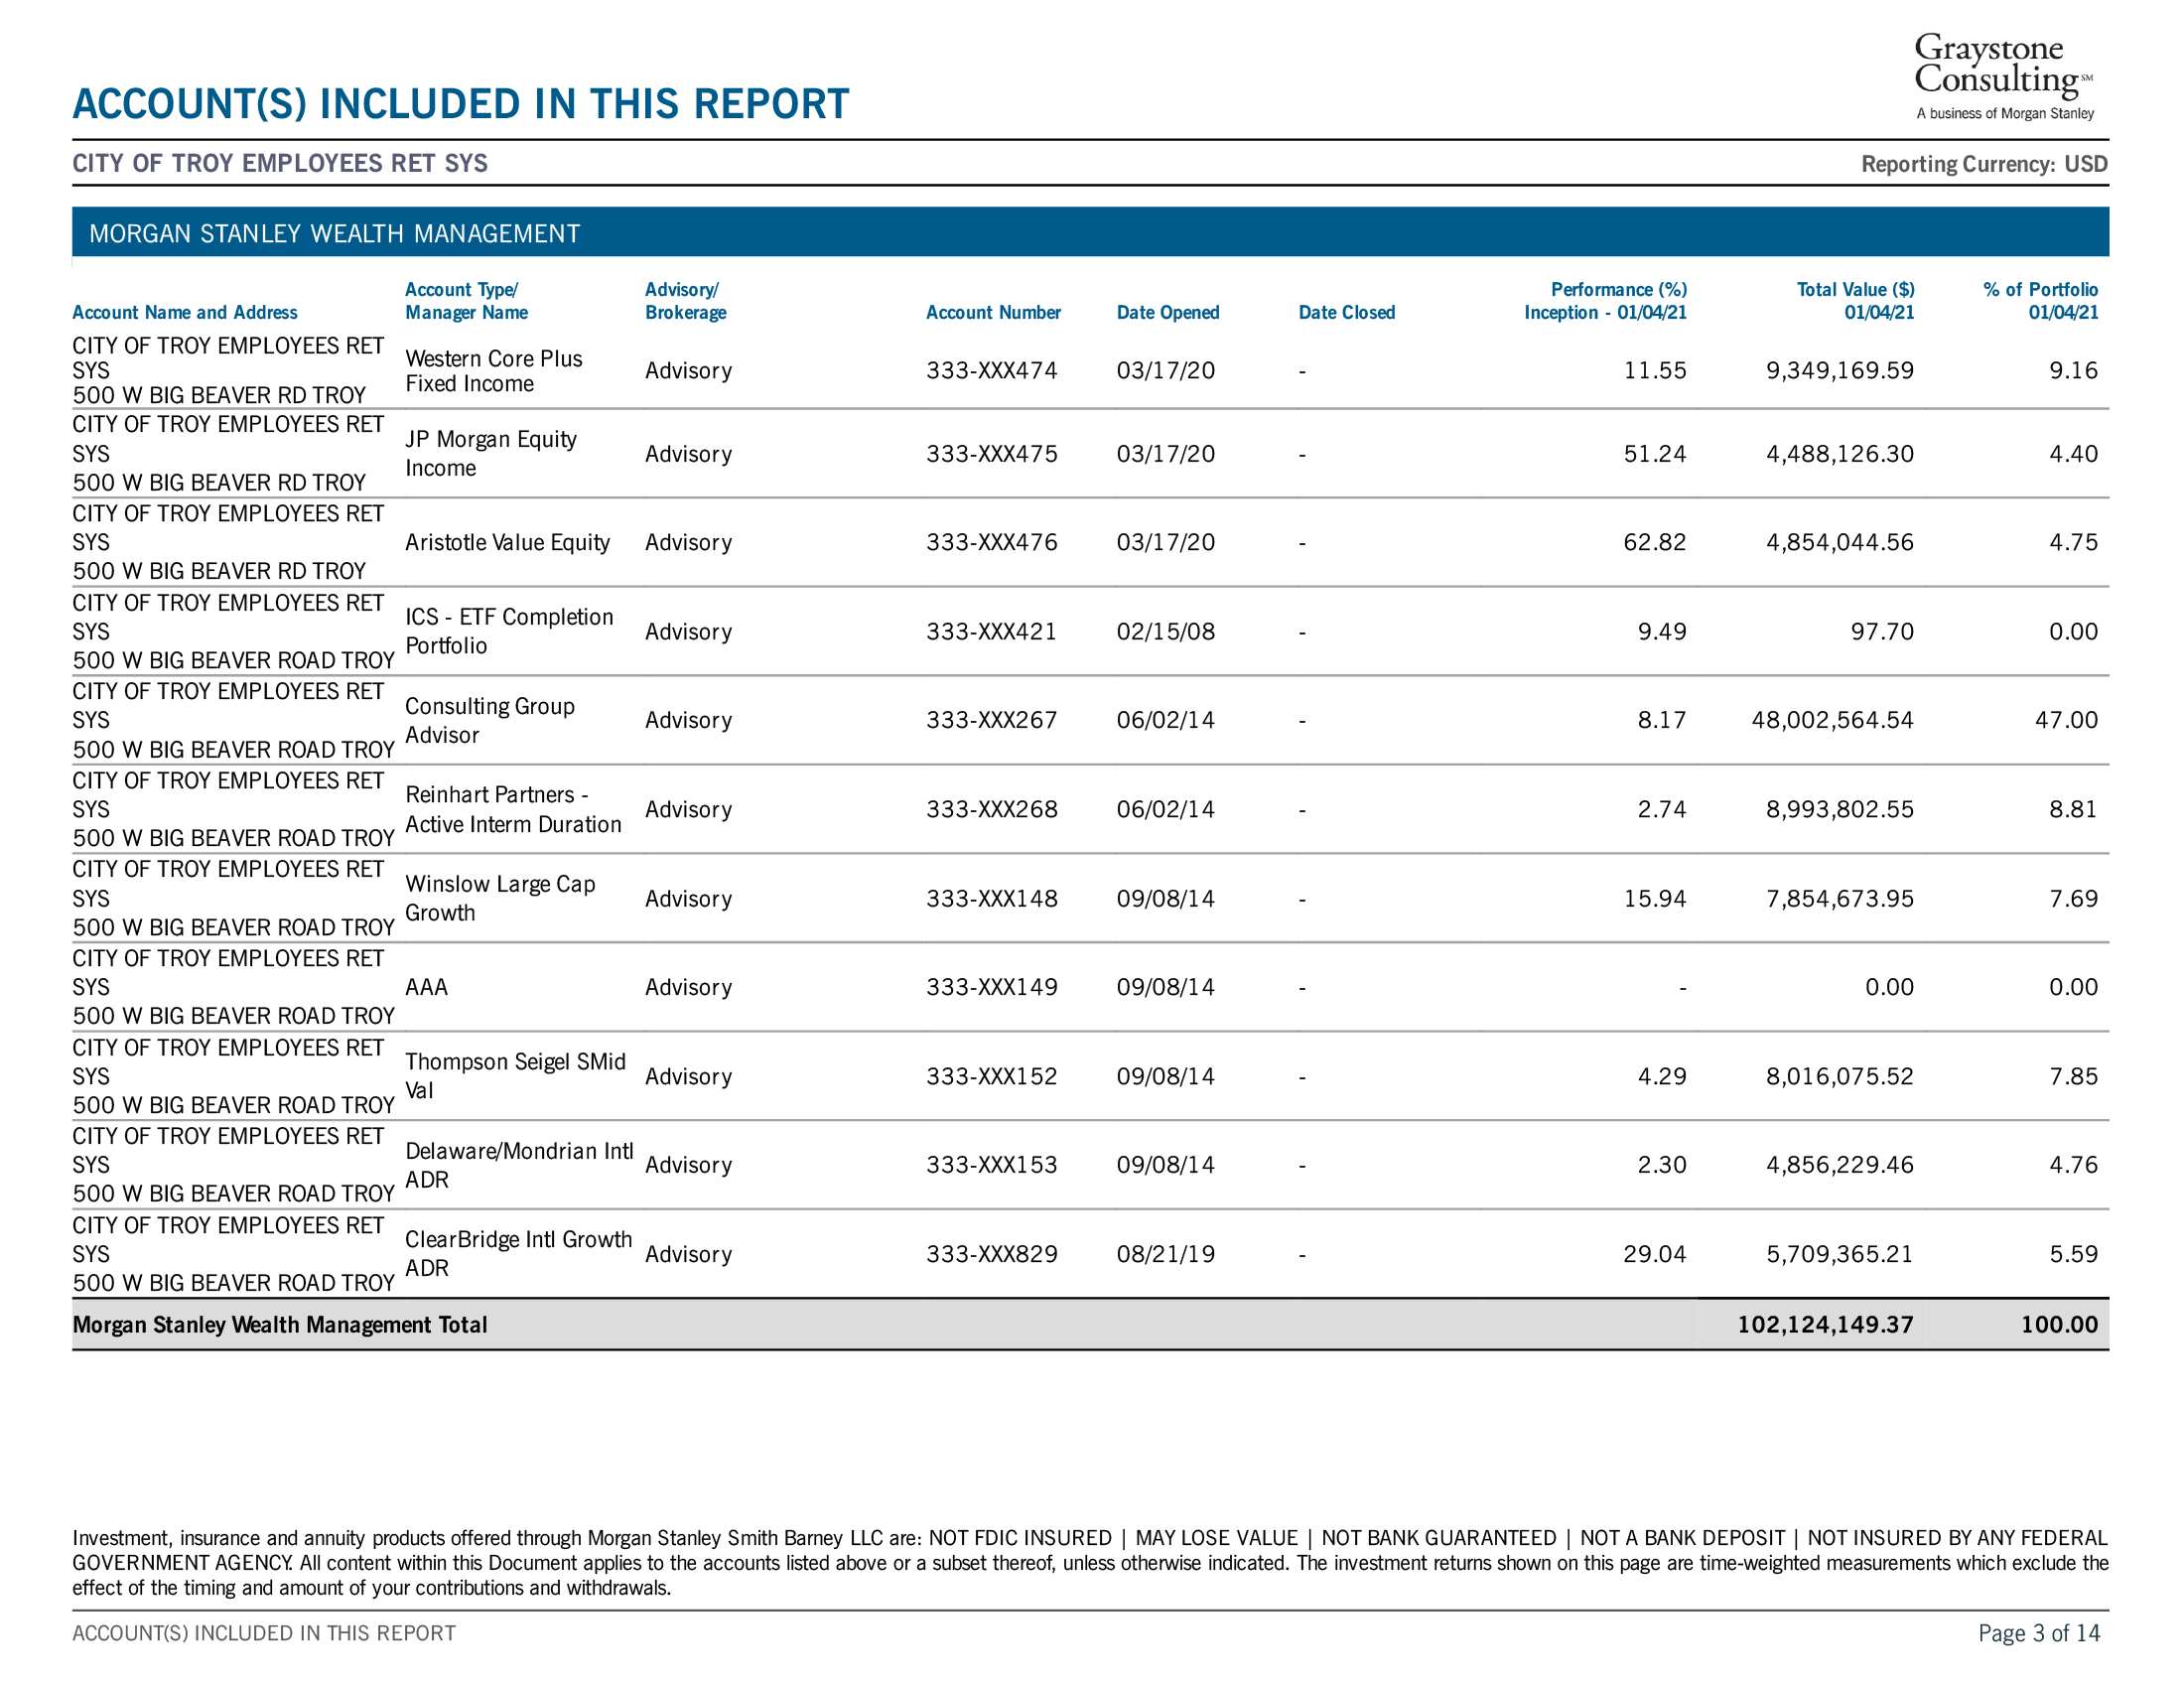Click account number 333-XXX476
The height and width of the screenshot is (1688, 2184).
pyautogui.click(x=991, y=542)
